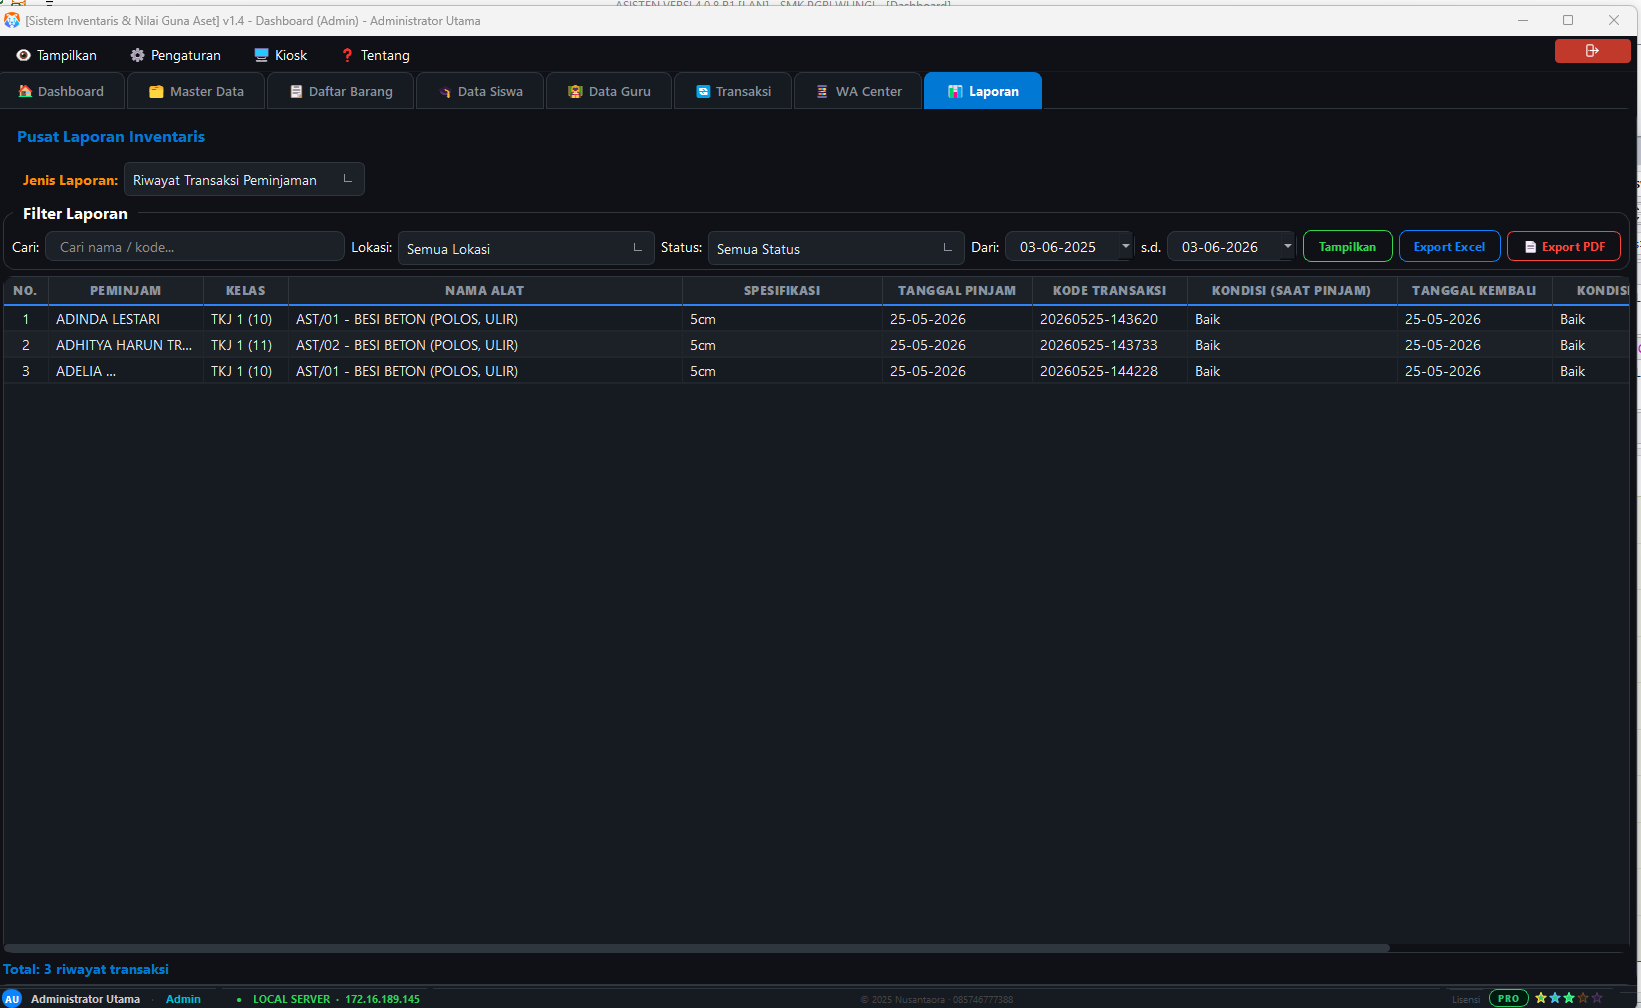This screenshot has height=1008, width=1641.
Task: Click the PRO license badge
Action: tap(1508, 998)
